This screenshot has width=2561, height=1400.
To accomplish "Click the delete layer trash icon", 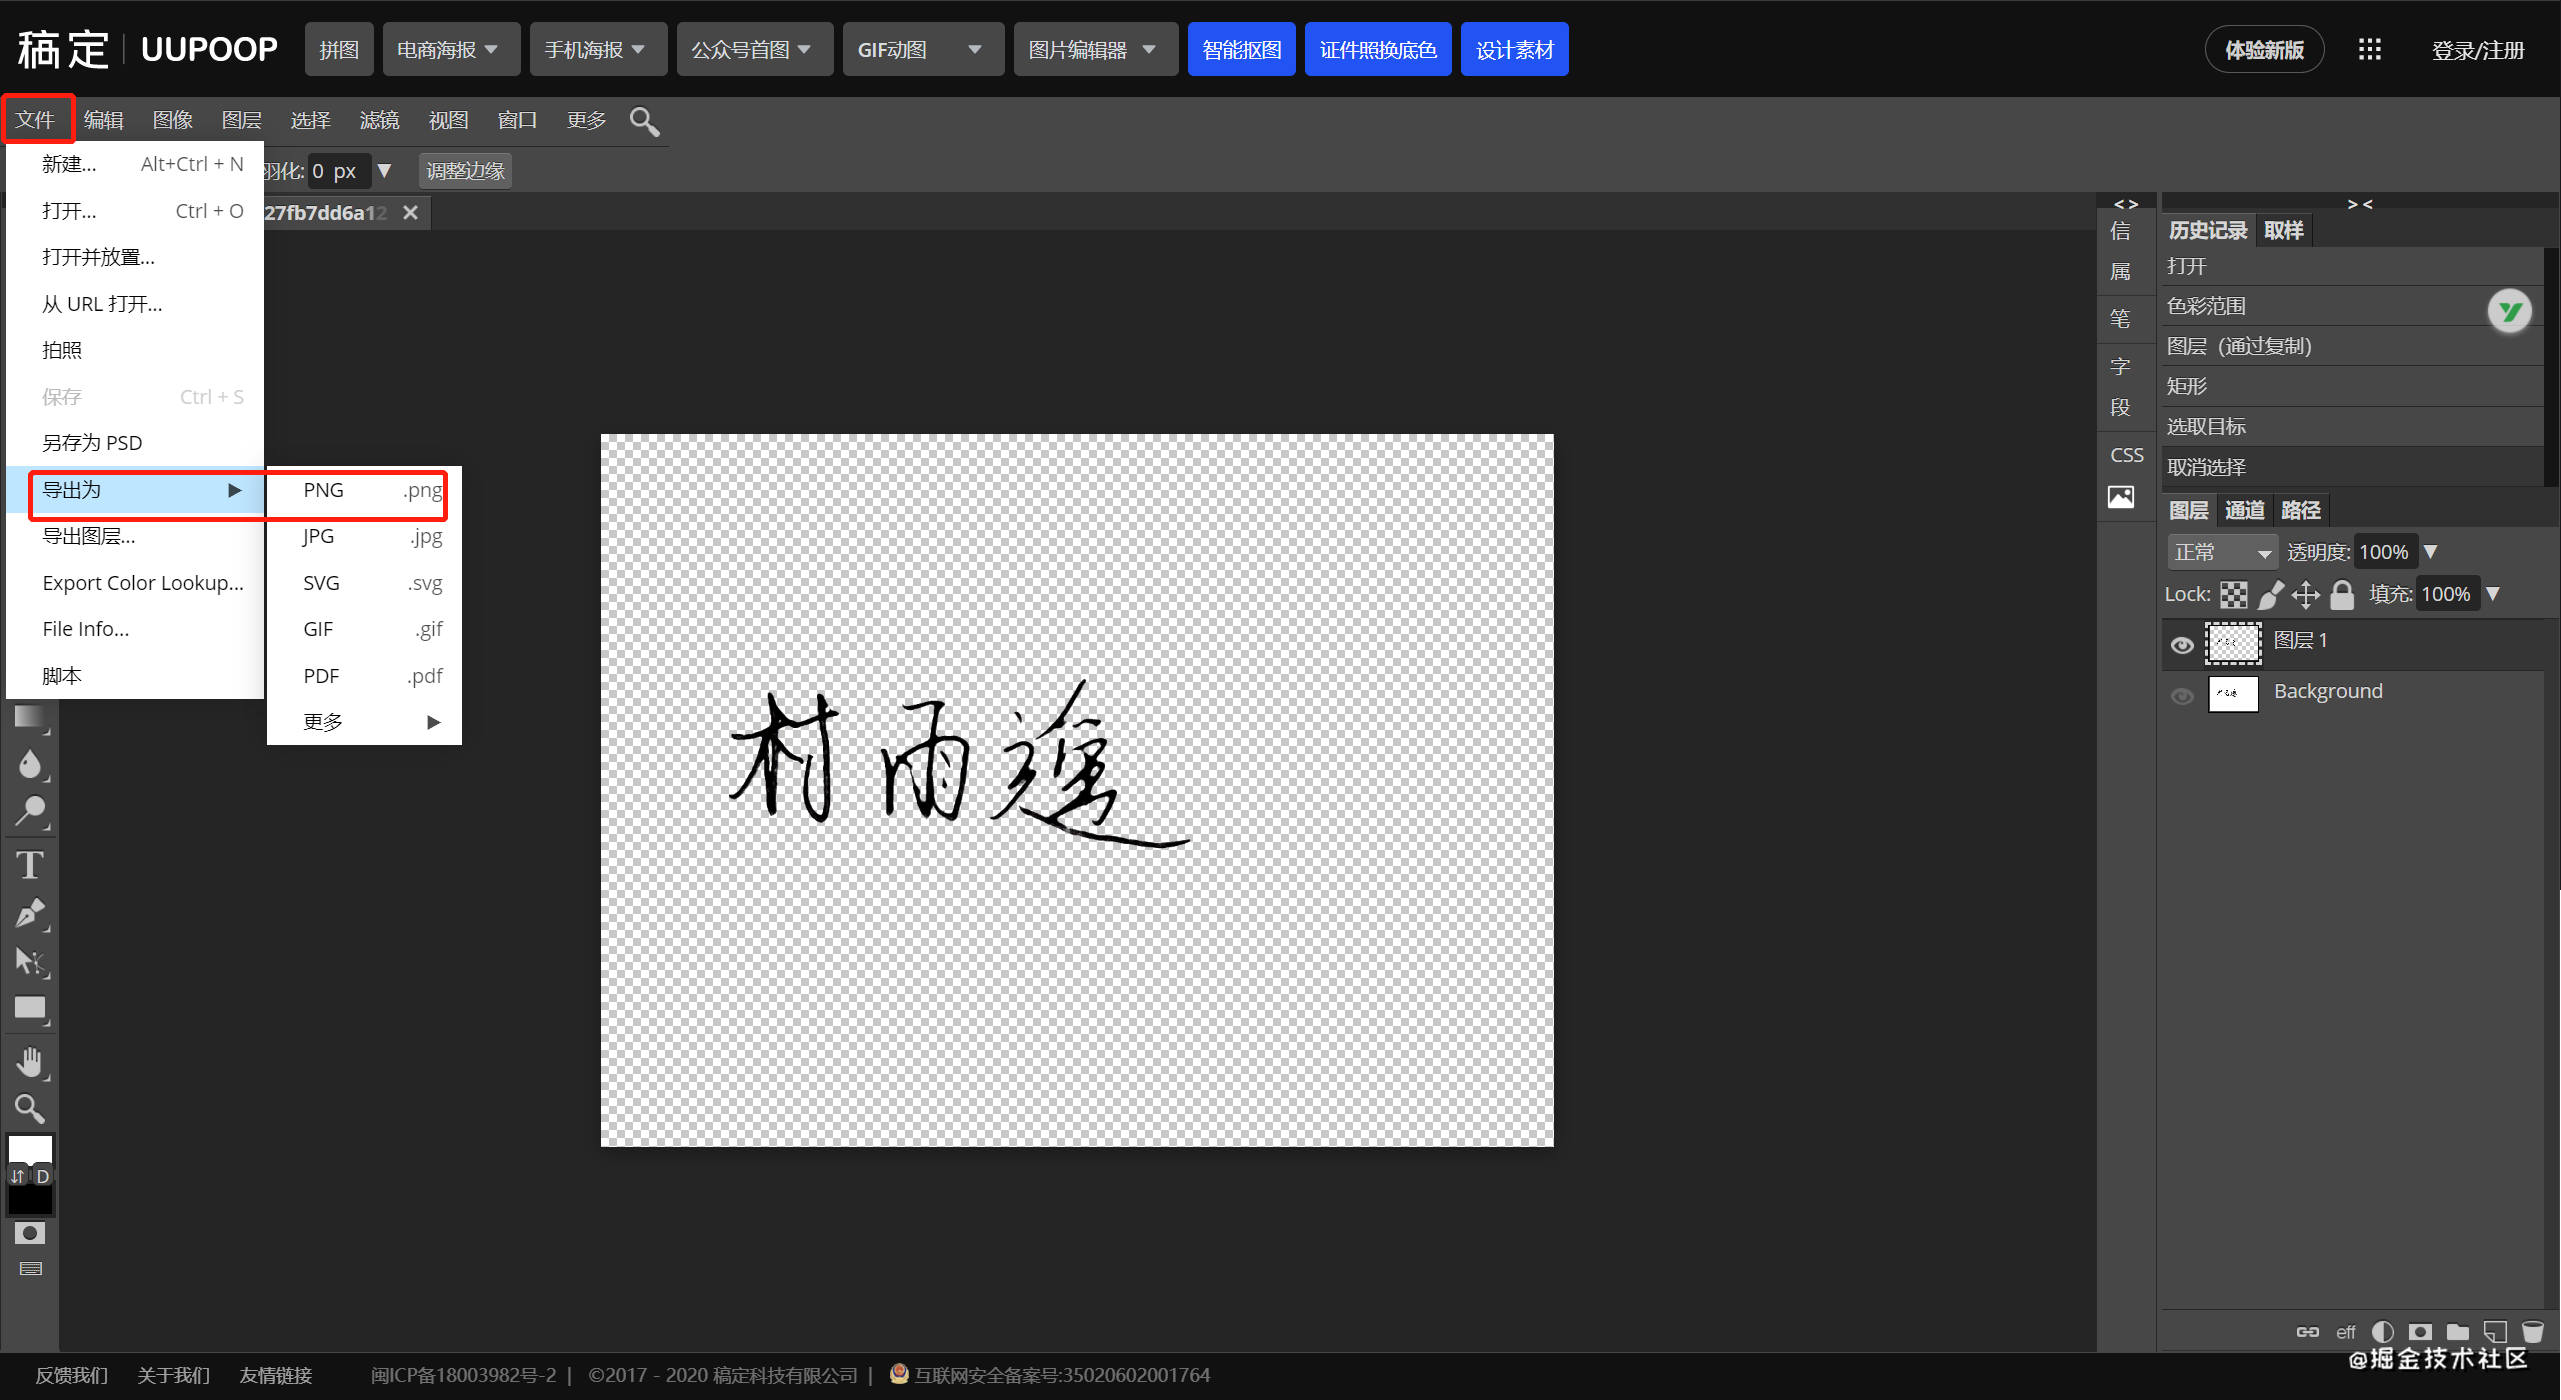I will click(x=2532, y=1332).
